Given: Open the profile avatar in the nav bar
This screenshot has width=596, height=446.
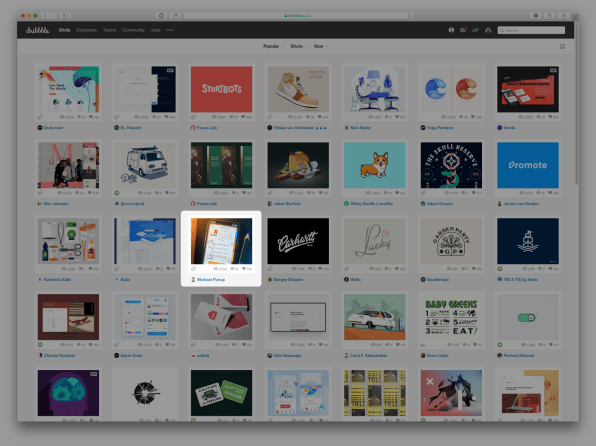Looking at the screenshot, I should 451,30.
